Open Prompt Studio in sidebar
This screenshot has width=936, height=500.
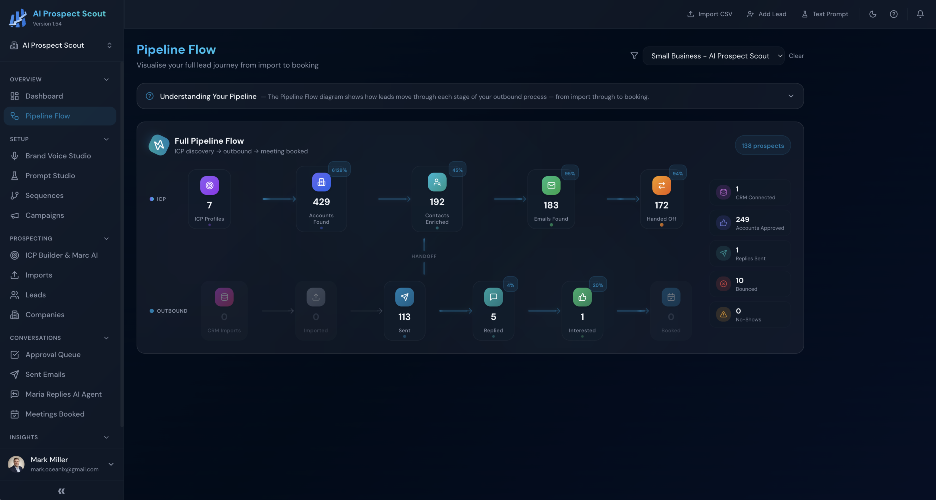point(60,175)
